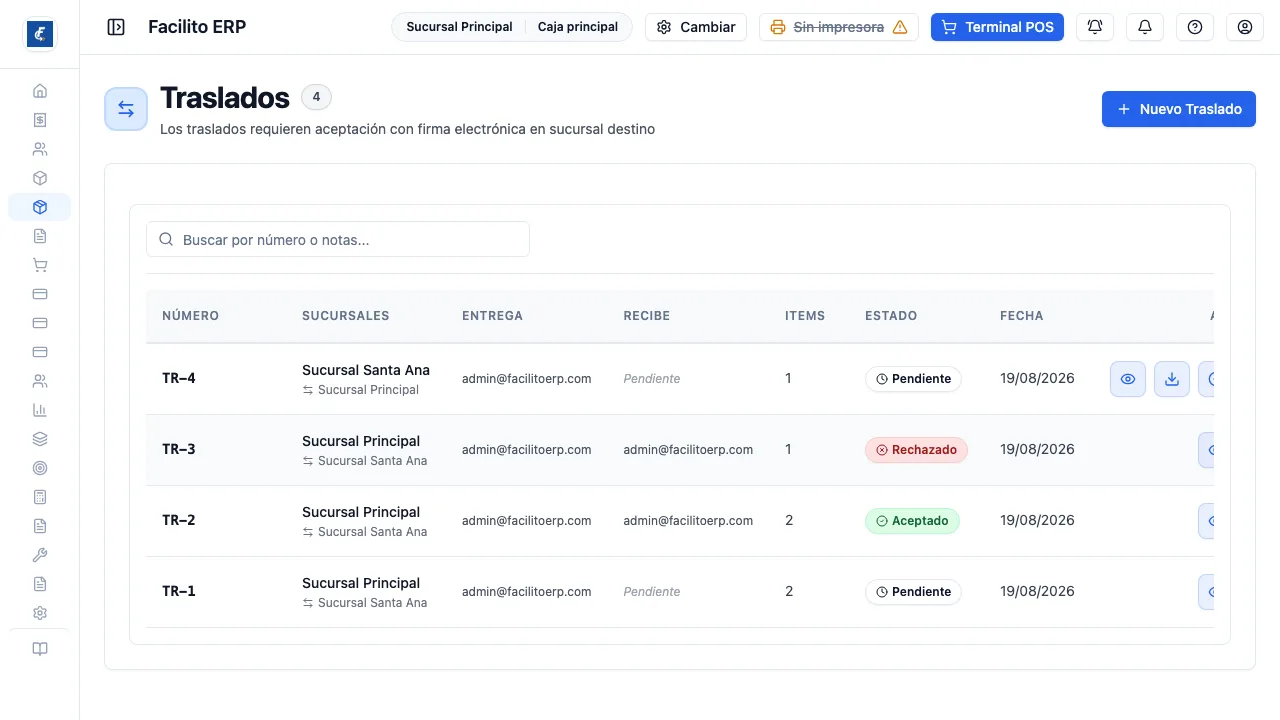Click the NÚMERO column header
Image resolution: width=1280 pixels, height=720 pixels.
191,316
